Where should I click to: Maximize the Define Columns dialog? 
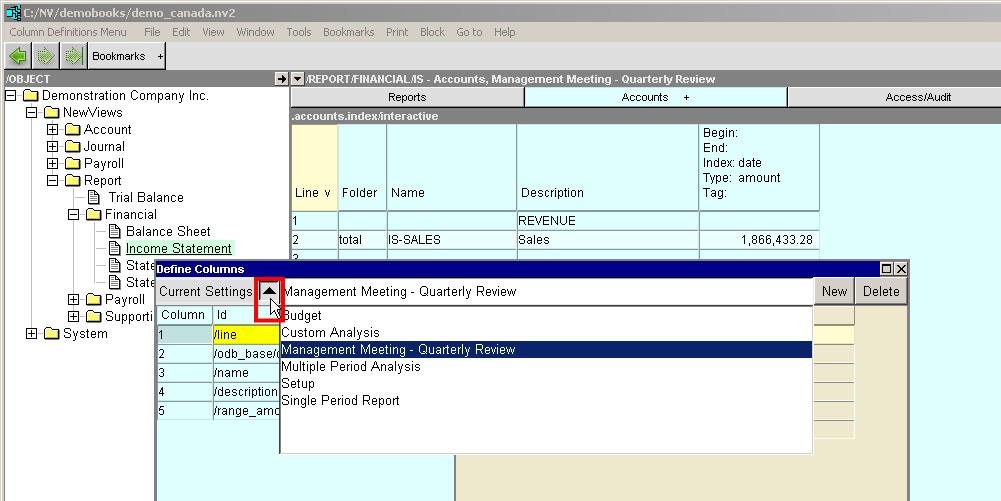pyautogui.click(x=886, y=269)
